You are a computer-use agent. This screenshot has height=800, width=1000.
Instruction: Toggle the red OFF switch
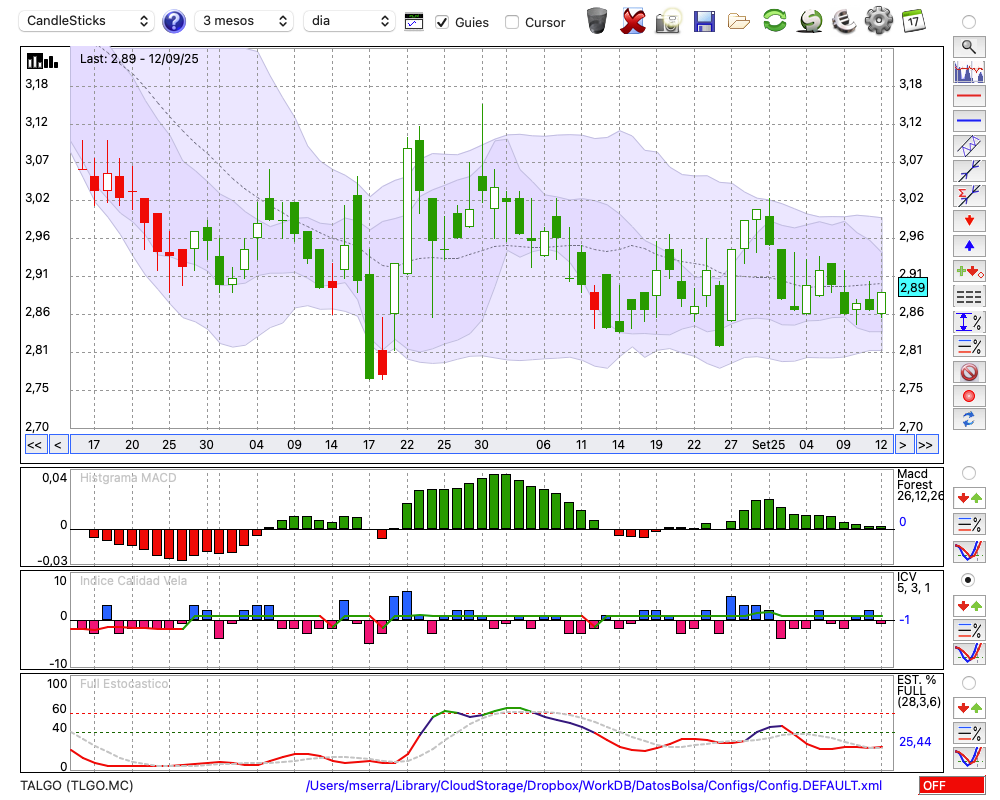click(x=952, y=785)
